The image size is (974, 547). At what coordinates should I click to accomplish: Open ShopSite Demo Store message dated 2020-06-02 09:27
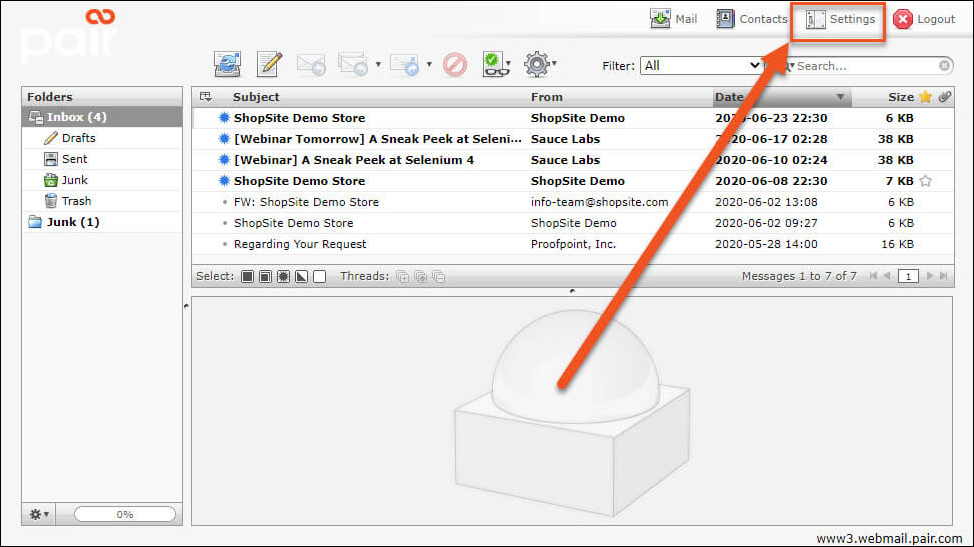573,223
